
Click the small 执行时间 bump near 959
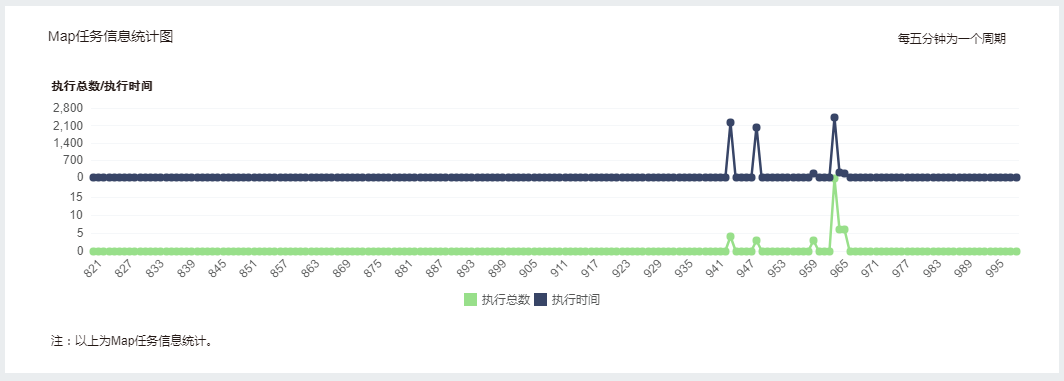[x=813, y=174]
